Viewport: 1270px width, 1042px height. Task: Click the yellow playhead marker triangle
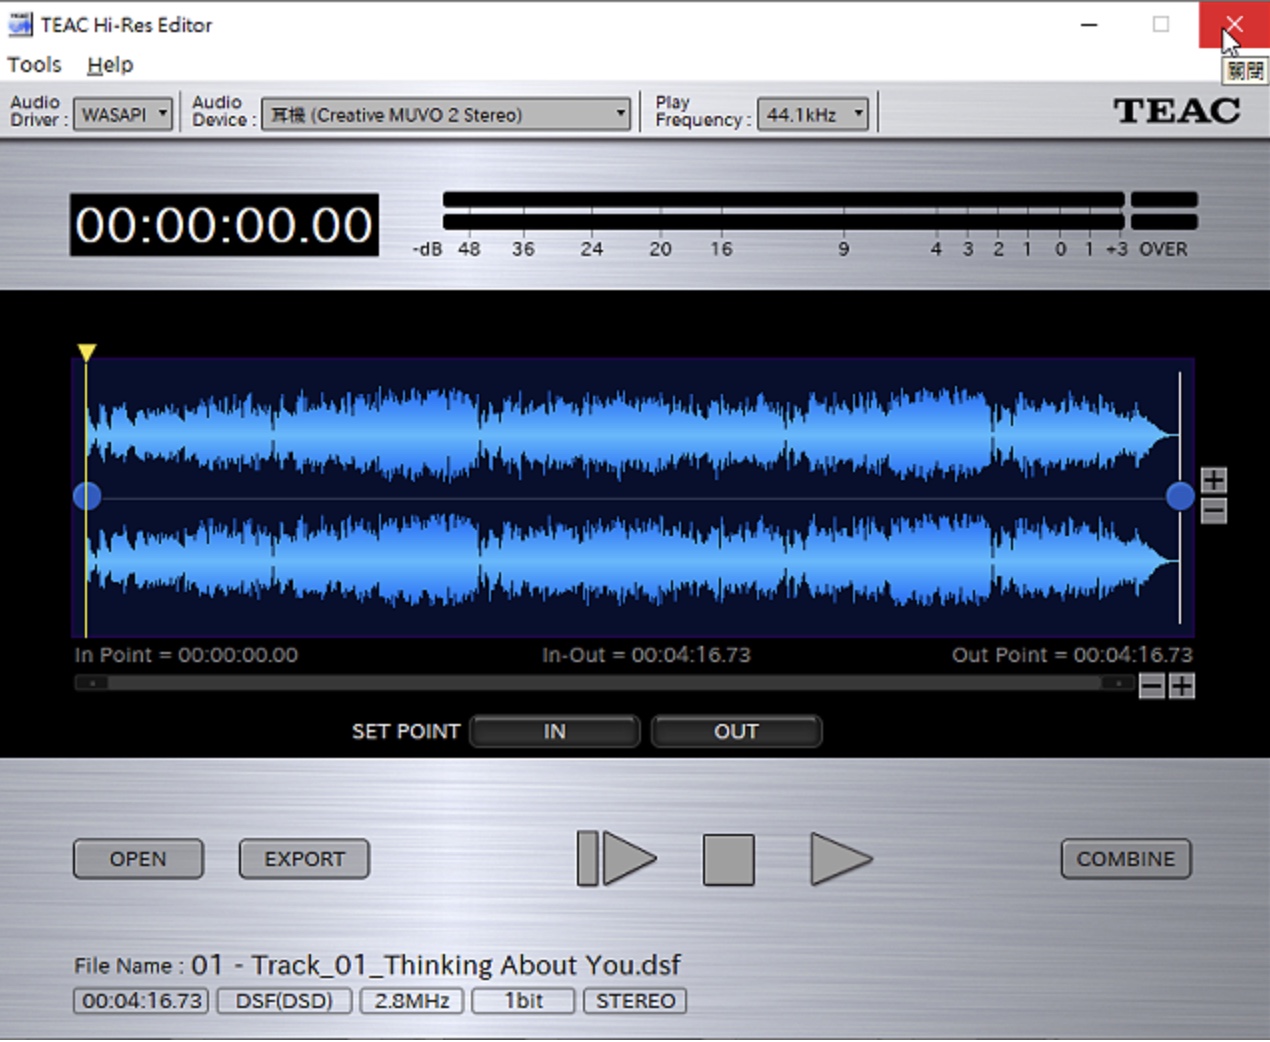coord(87,352)
